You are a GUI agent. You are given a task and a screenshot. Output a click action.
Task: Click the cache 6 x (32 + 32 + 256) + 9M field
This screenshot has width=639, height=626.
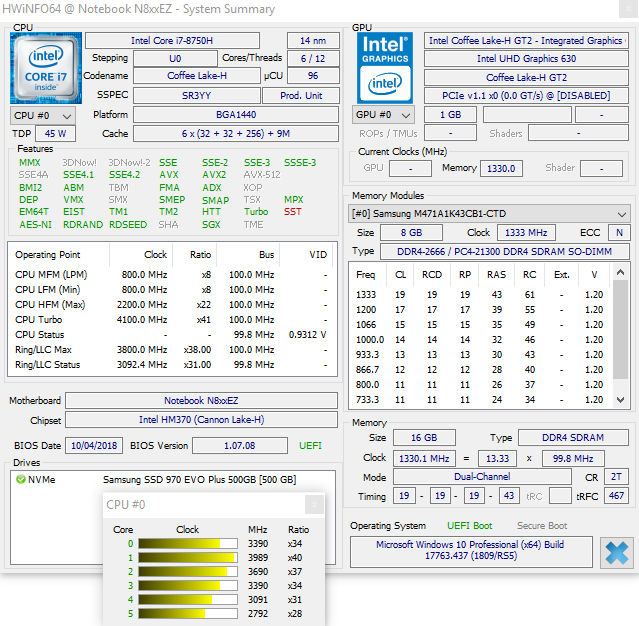coord(236,134)
